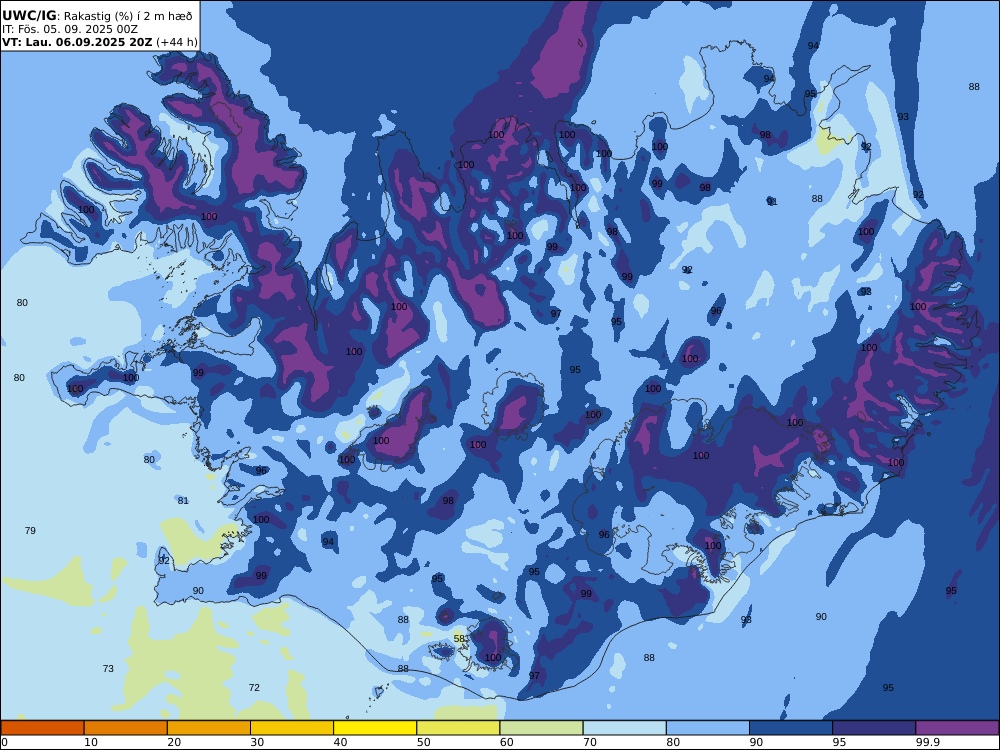Select the '72' humidity value over the sea

coord(254,688)
